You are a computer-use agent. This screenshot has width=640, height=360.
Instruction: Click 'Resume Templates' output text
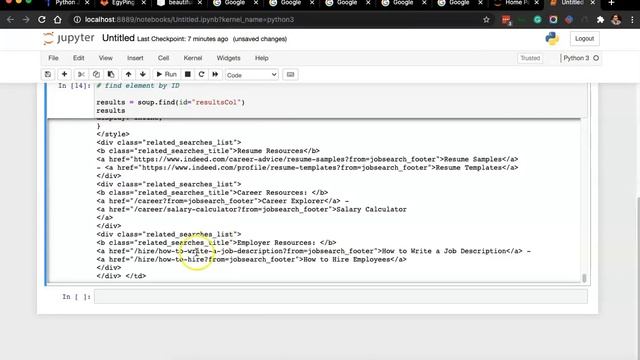[x=469, y=168]
